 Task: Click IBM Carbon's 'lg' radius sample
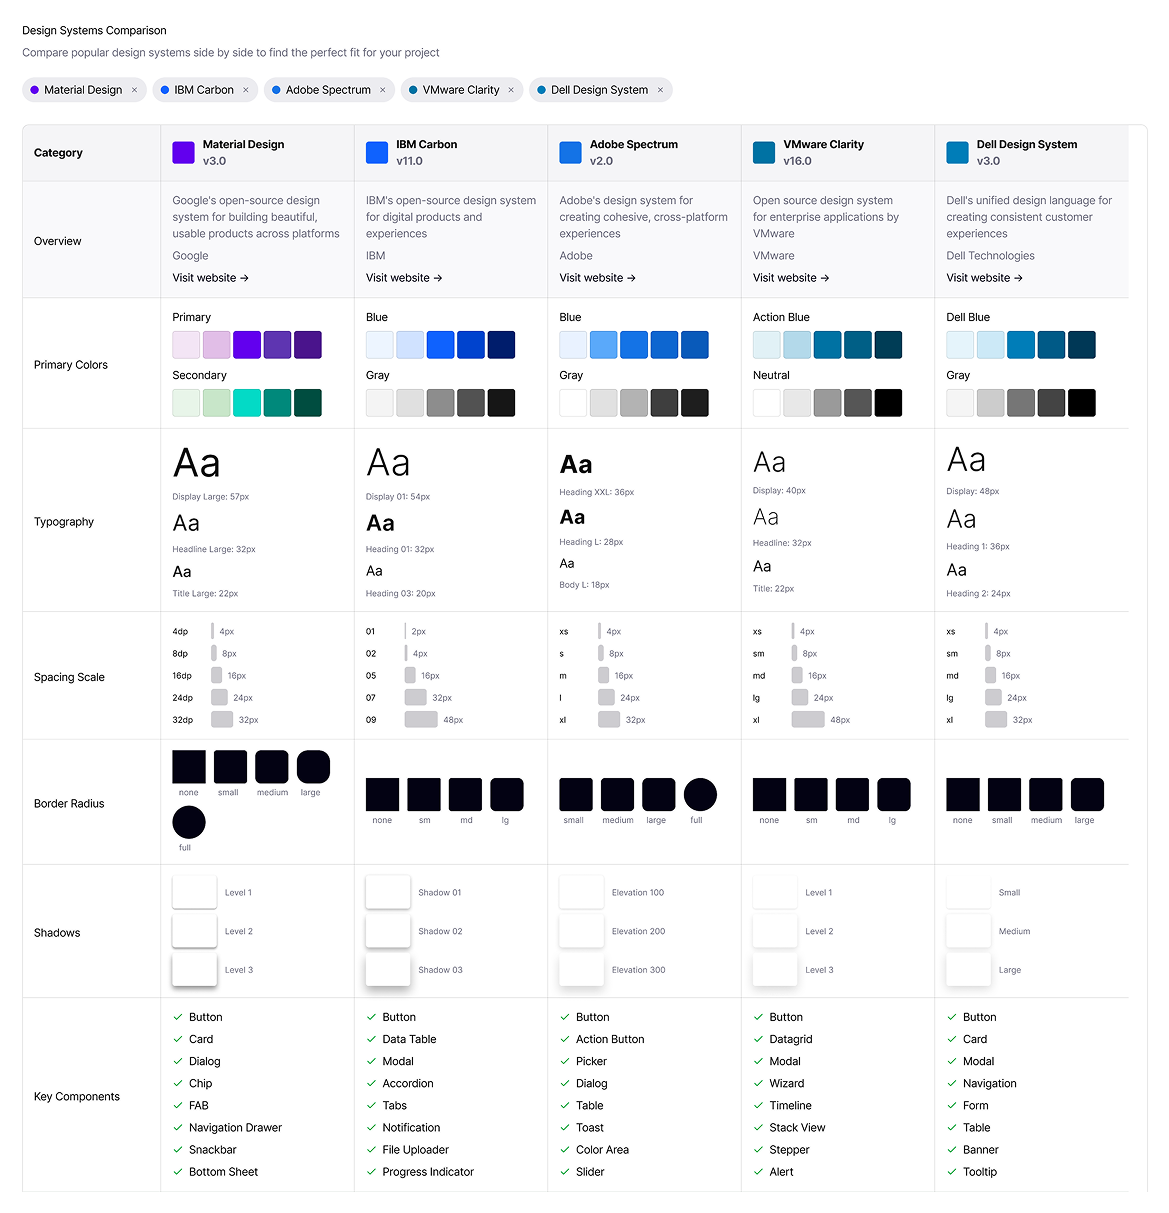click(507, 795)
